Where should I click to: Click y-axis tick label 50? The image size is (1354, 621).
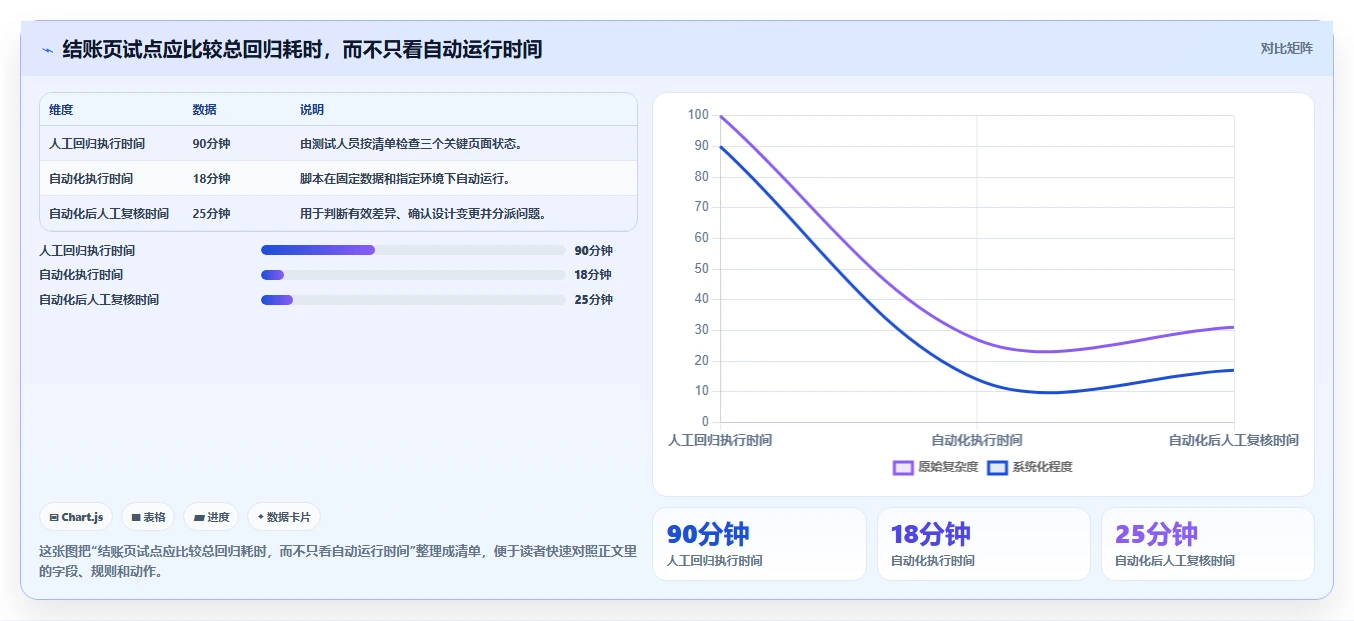click(x=701, y=268)
